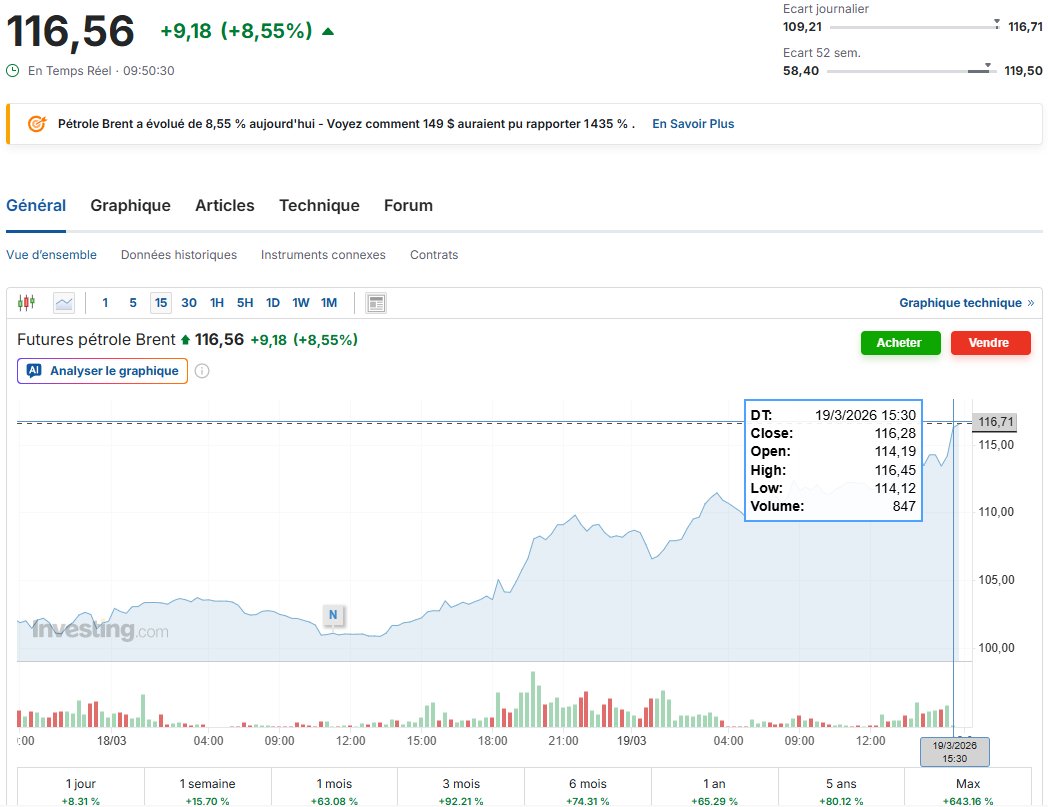
Task: Open Données historiques sub-tab
Action: coord(179,255)
